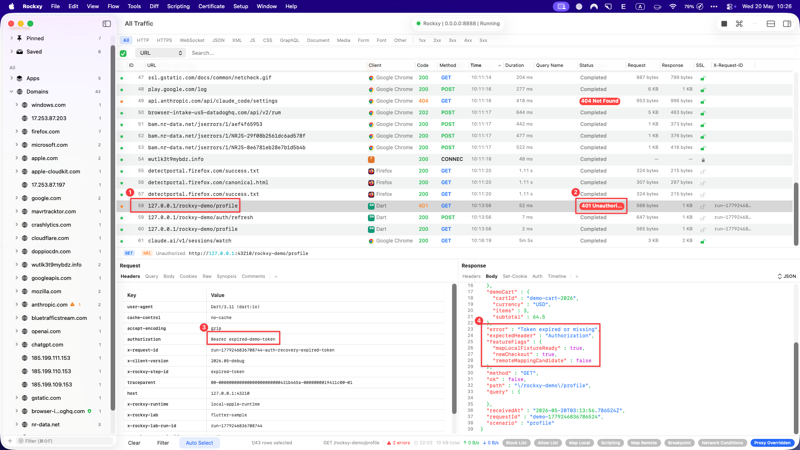
Task: Click the Rockxy running status indicator
Action: [x=459, y=23]
